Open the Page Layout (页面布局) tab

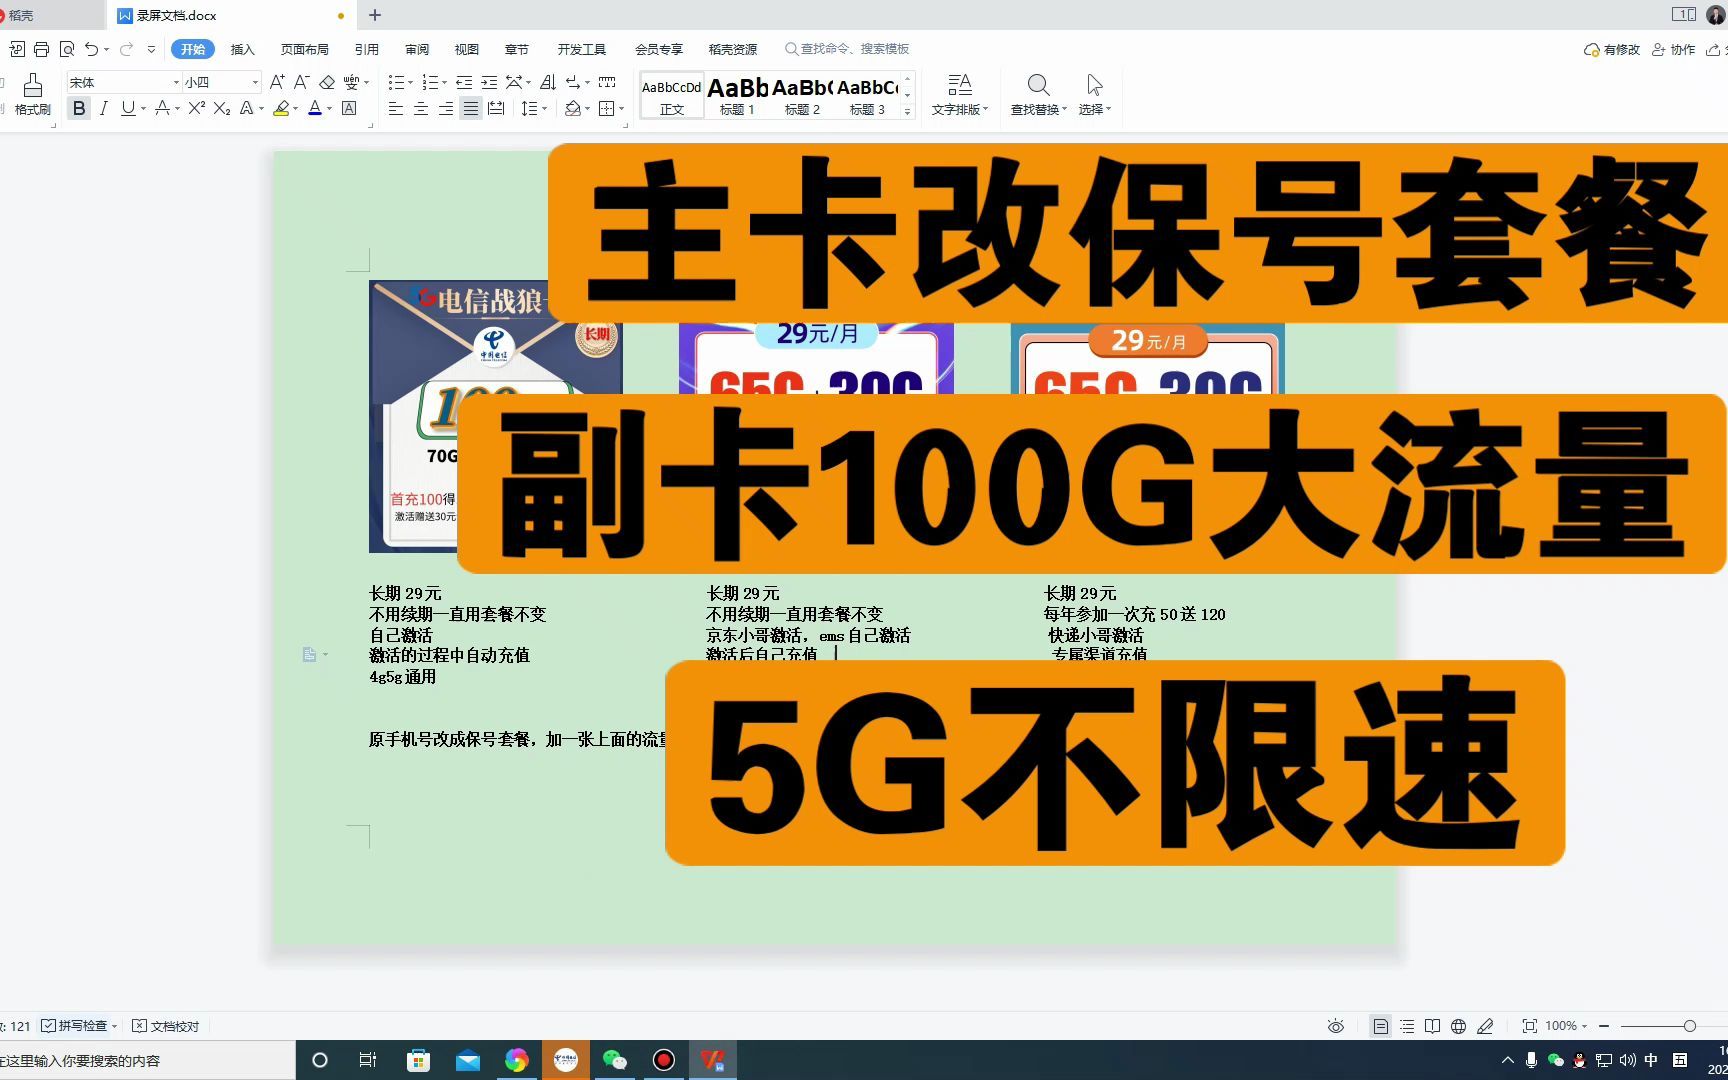(x=305, y=49)
